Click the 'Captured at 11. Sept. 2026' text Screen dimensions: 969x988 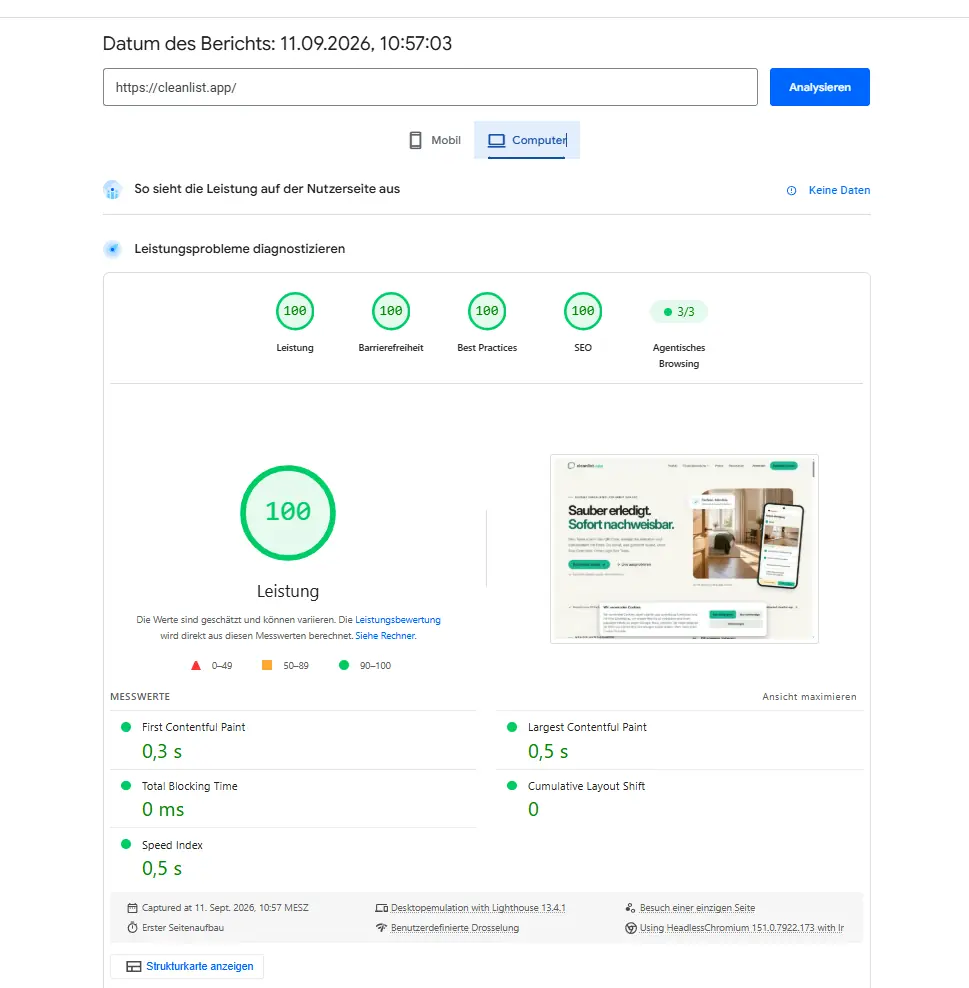(225, 908)
